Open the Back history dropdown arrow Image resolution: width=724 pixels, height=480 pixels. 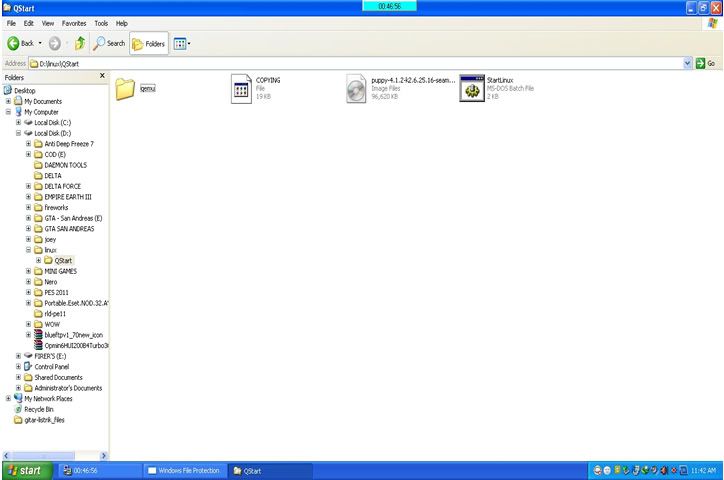click(40, 43)
